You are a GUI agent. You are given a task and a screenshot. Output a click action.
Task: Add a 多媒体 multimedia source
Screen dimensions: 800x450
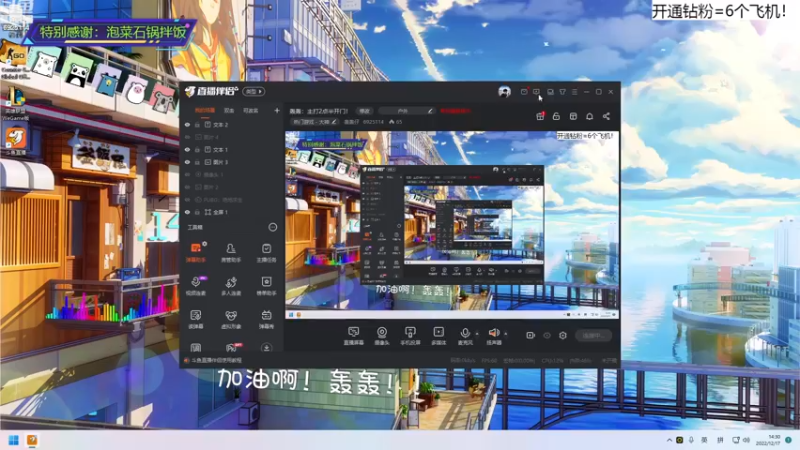438,336
